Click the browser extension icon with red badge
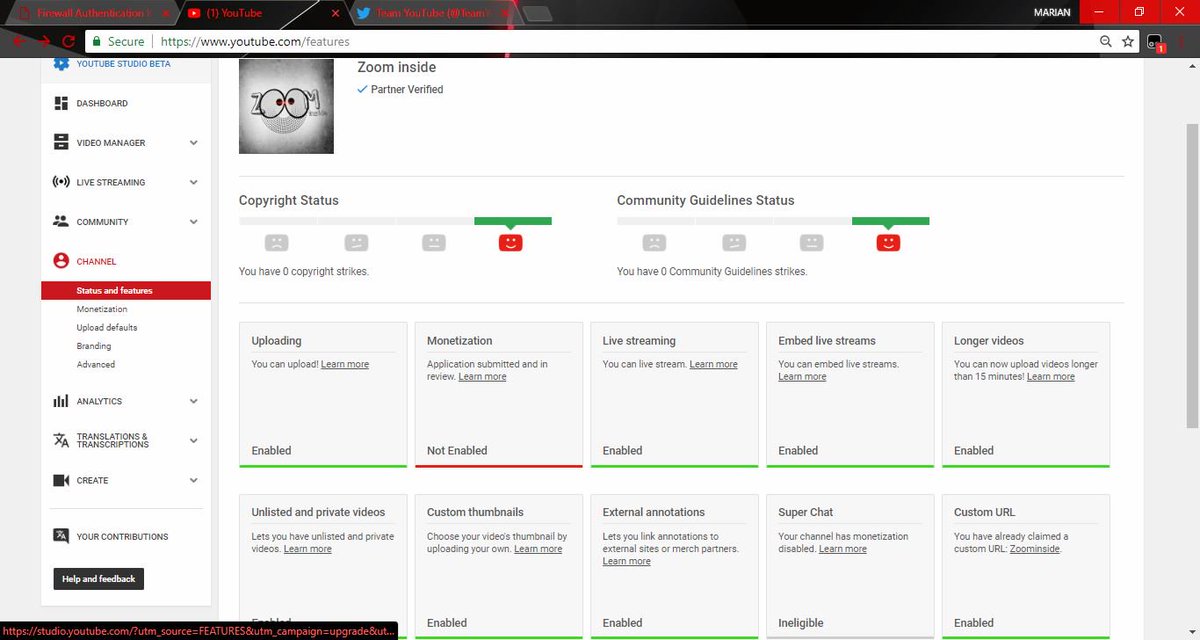 [x=1155, y=43]
